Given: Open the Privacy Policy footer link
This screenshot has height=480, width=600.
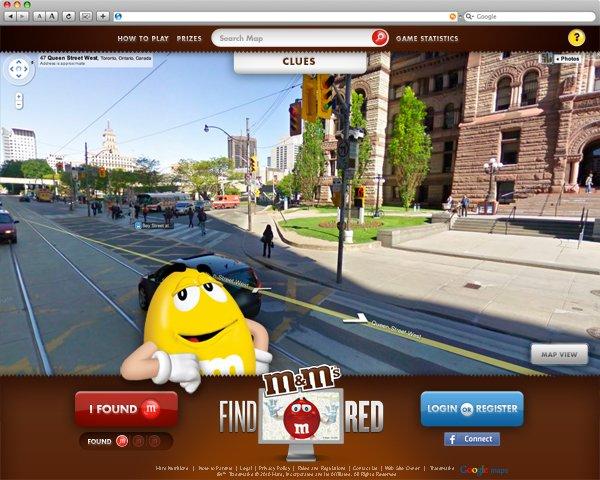Looking at the screenshot, I should pyautogui.click(x=274, y=468).
